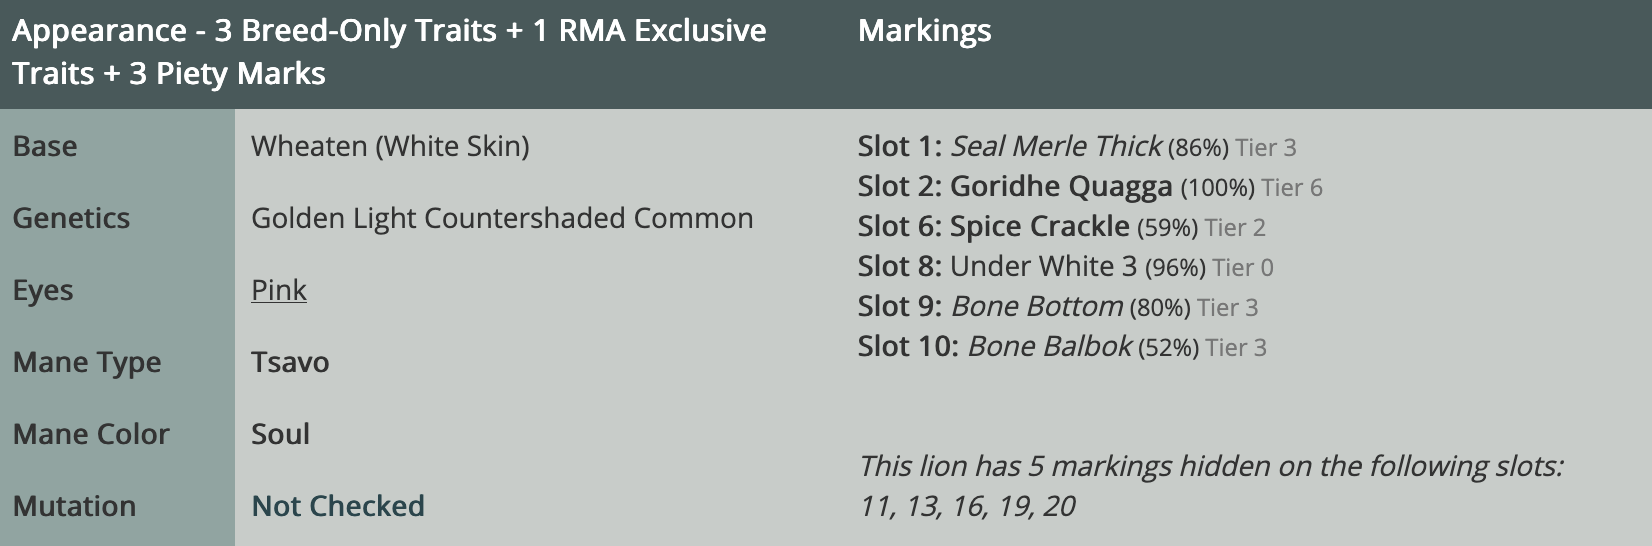
Task: Click Slot 1 Seal Merle Thick marking
Action: tap(1056, 147)
